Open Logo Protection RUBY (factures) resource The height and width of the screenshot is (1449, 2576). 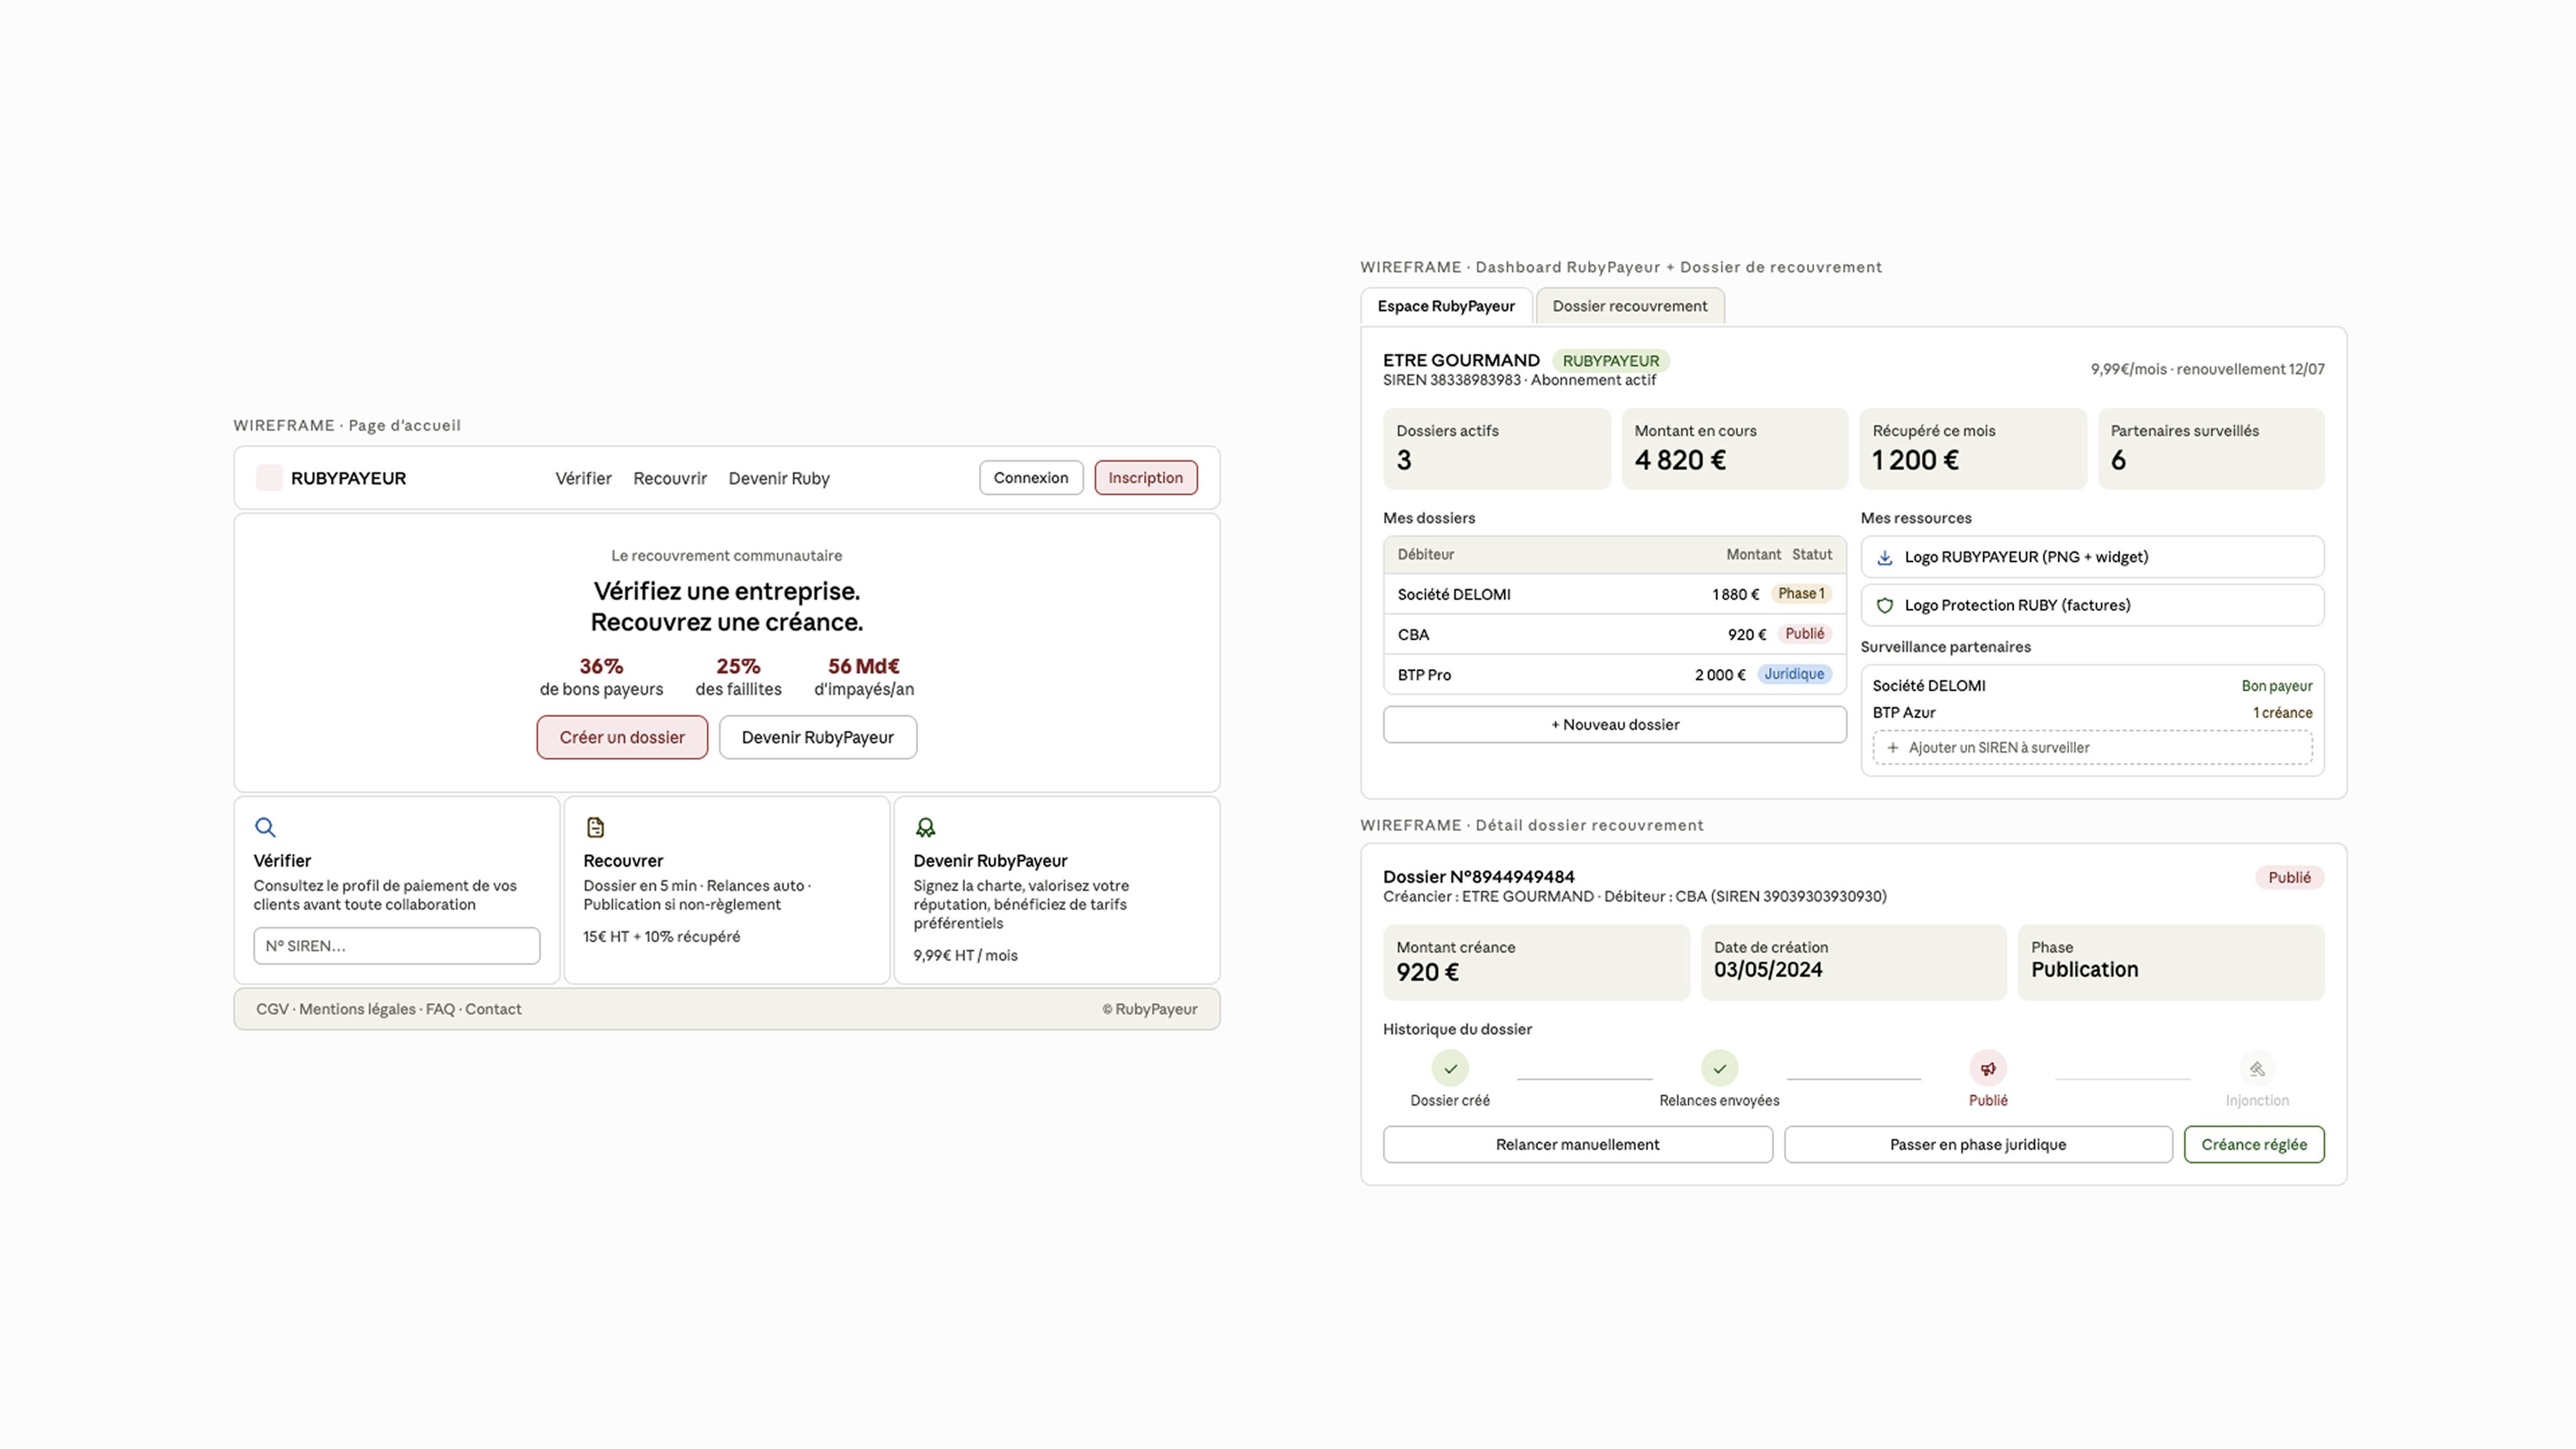point(2092,605)
